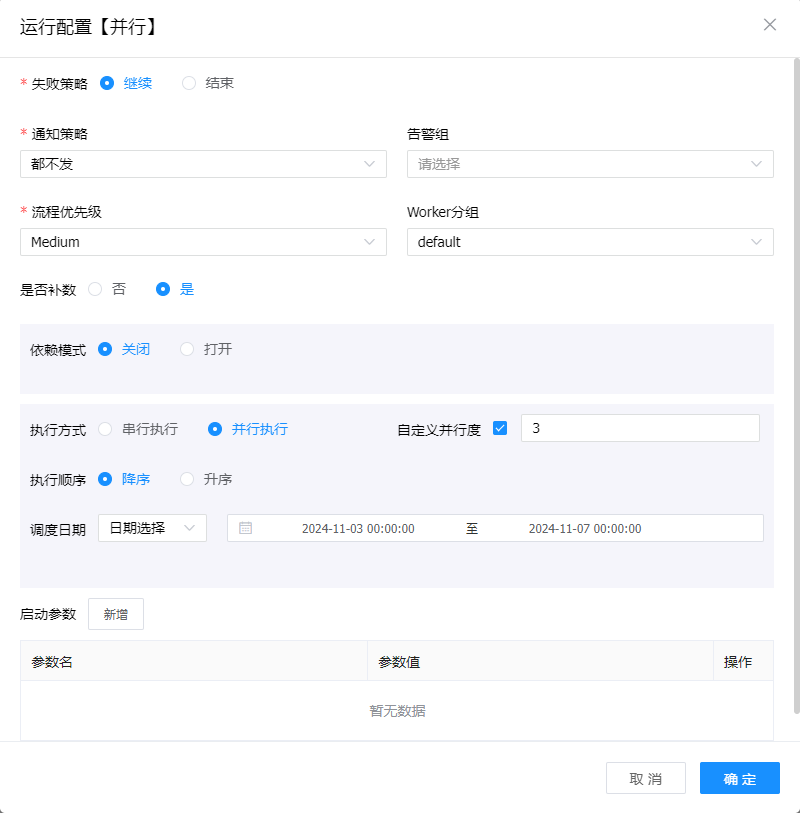
Task: Click the end date 2024-11-07 field
Action: coord(585,528)
